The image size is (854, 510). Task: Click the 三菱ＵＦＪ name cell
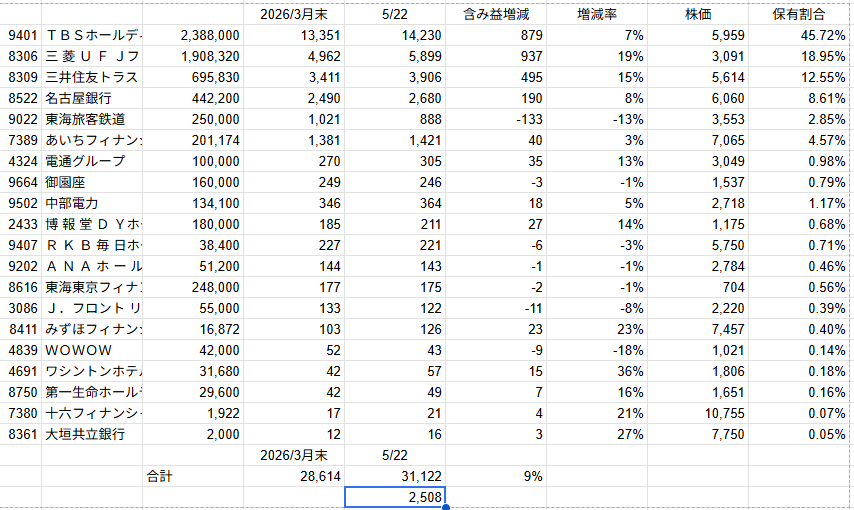[x=92, y=56]
